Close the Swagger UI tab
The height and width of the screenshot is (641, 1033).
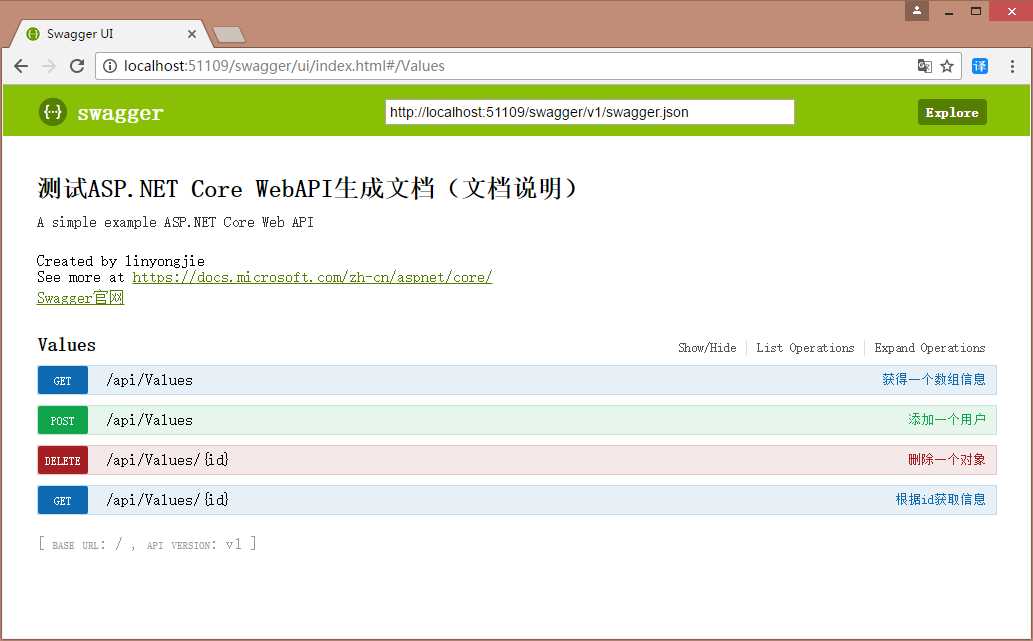point(192,34)
